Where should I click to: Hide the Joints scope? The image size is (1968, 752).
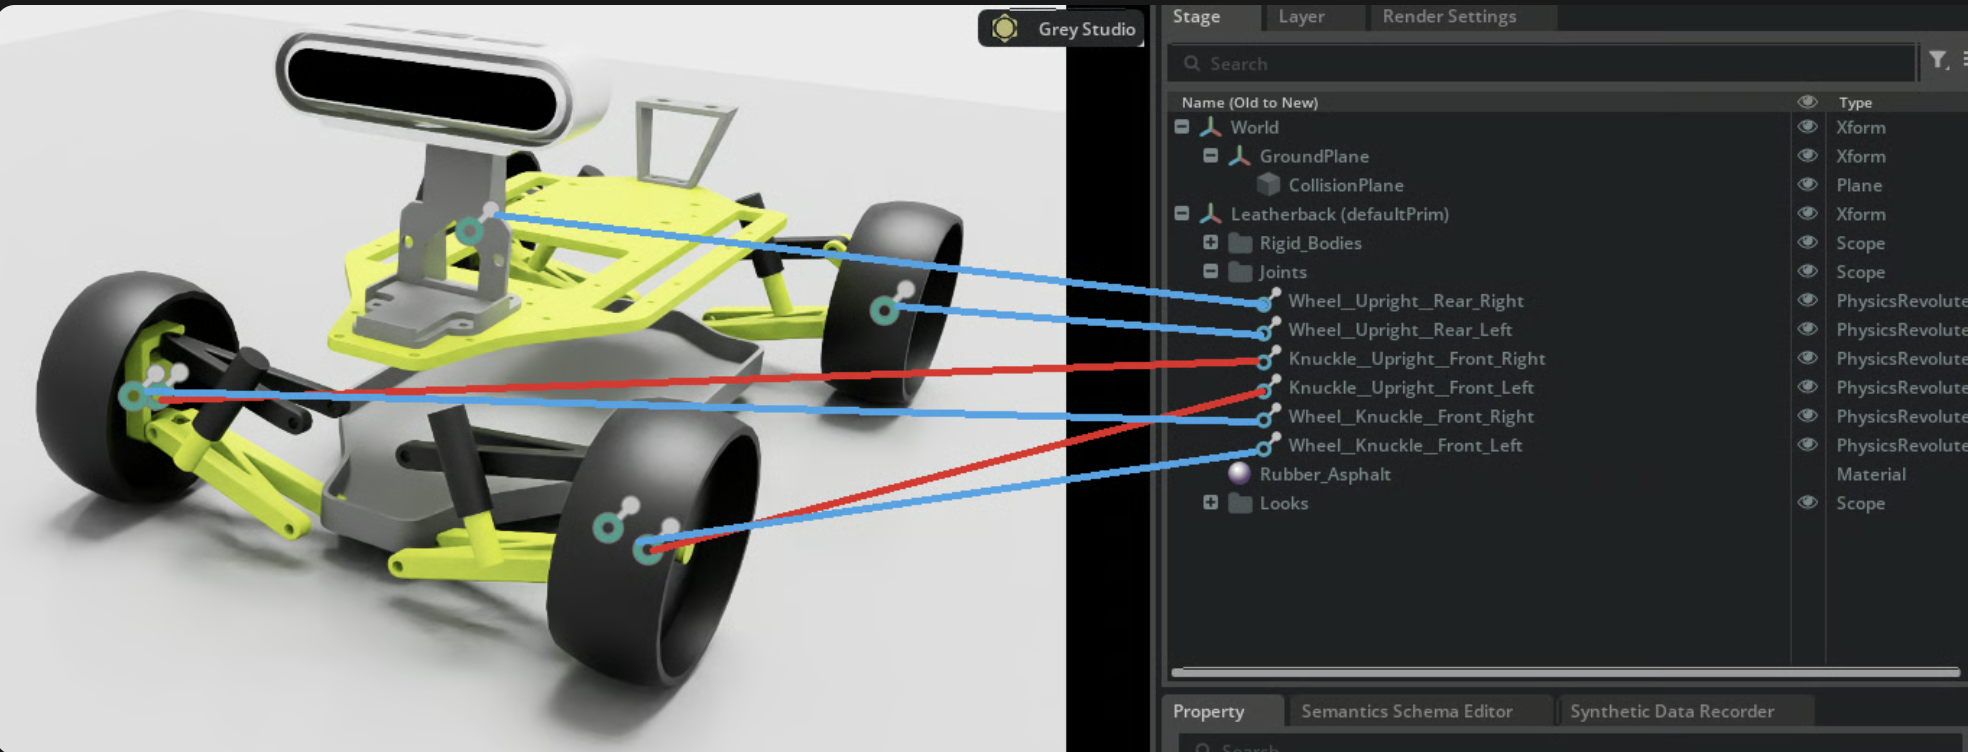(x=1807, y=272)
